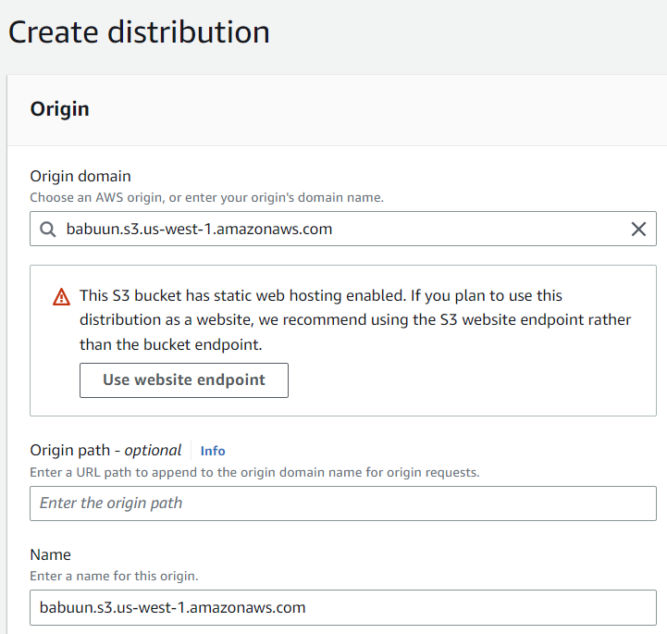667x634 pixels.
Task: Click the 'Enter a URL path to append' description
Action: [254, 472]
